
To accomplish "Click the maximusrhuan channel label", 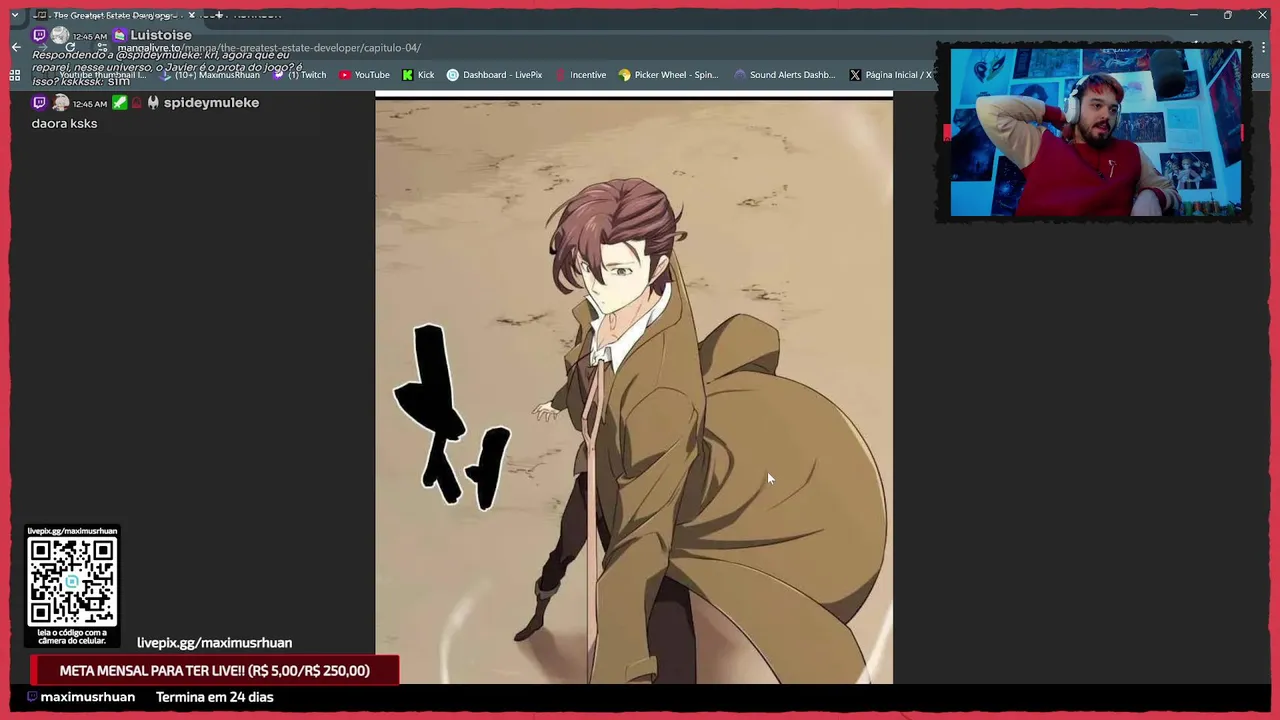I will click(88, 697).
